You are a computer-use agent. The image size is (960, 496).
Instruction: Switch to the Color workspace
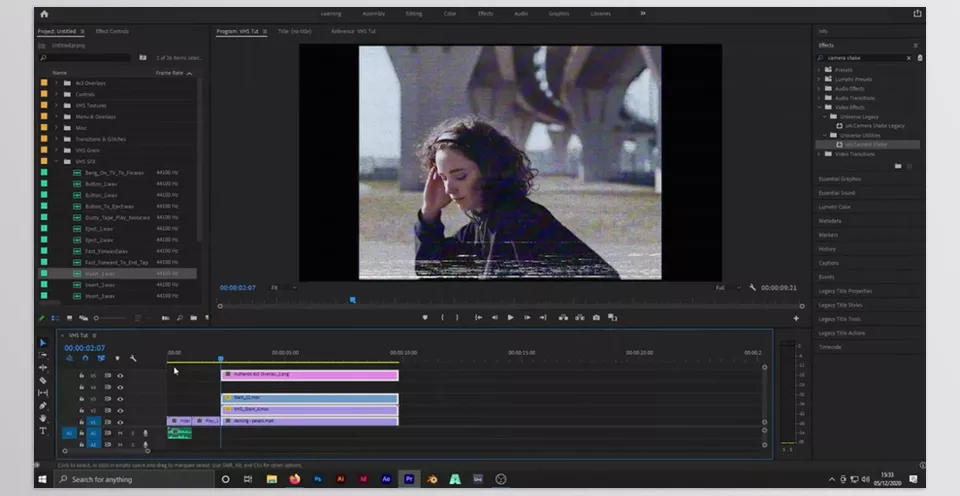click(450, 13)
